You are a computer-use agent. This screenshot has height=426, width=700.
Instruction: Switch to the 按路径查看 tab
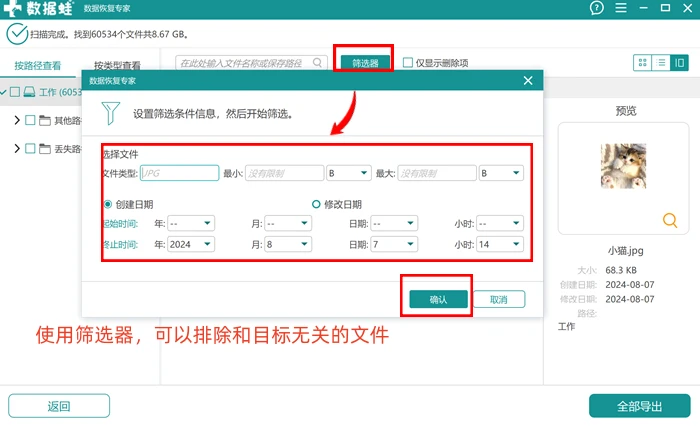(x=38, y=66)
